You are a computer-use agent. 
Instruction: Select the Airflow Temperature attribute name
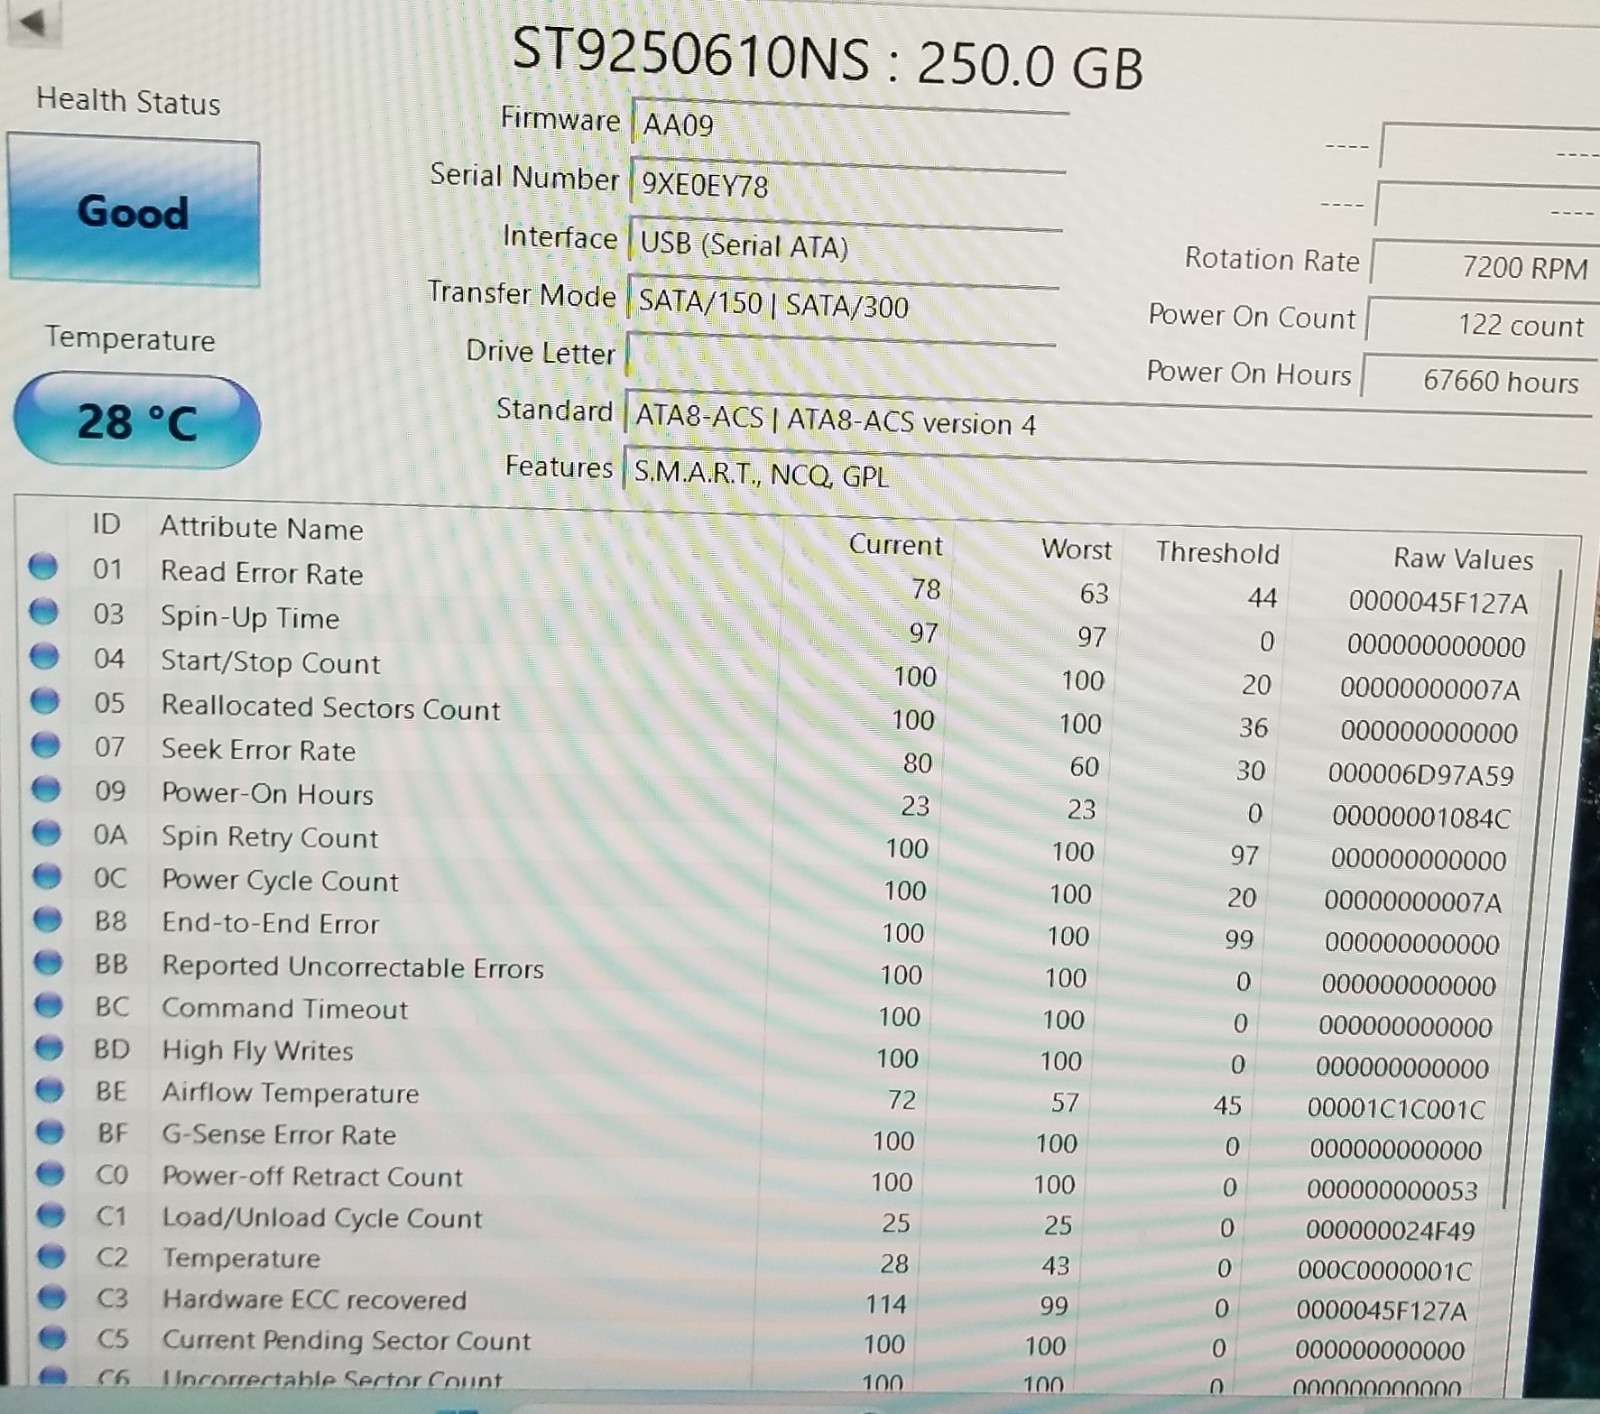point(291,1093)
